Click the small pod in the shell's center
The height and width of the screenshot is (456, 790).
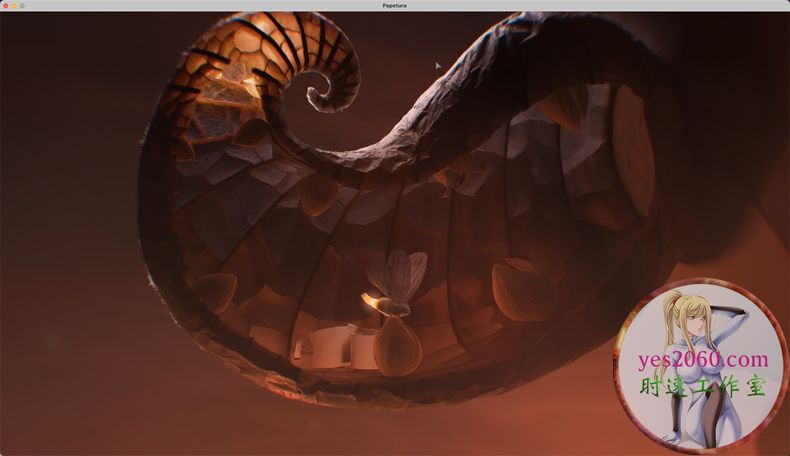click(318, 193)
